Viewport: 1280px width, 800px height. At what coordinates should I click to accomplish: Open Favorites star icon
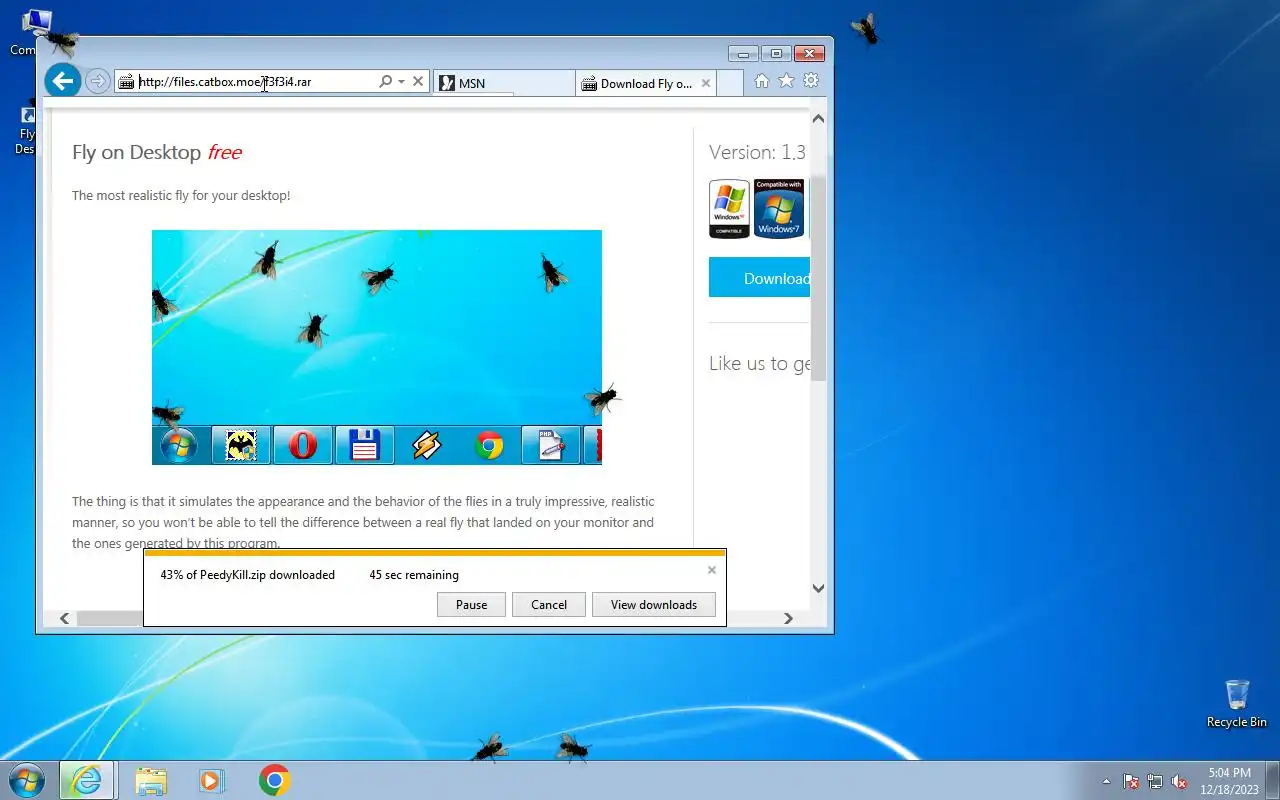tap(786, 81)
